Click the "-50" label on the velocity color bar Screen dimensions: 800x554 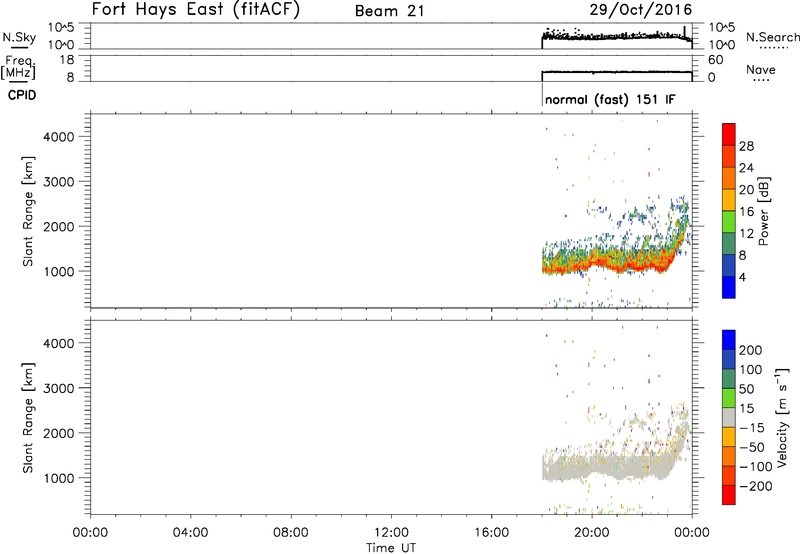tap(752, 447)
